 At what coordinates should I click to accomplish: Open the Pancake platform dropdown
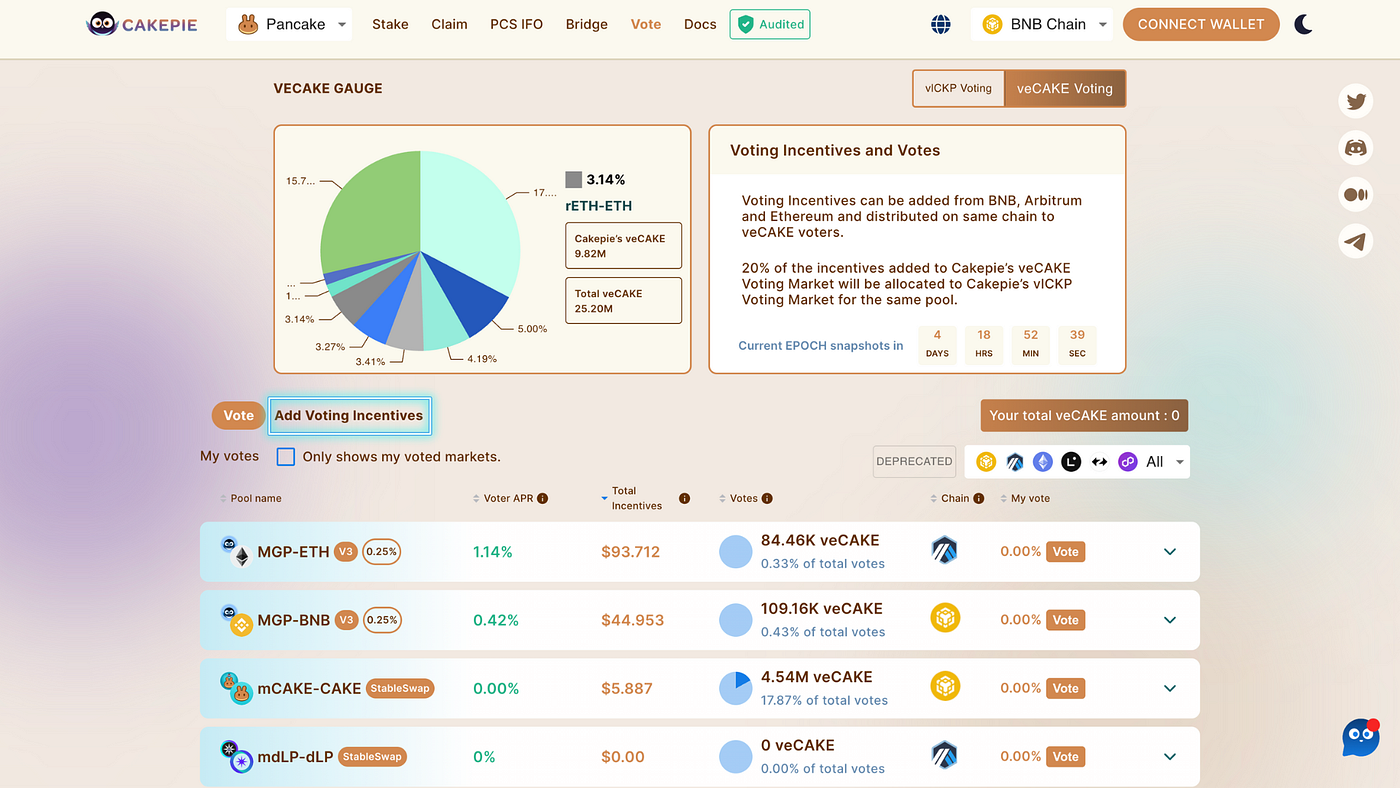(289, 25)
